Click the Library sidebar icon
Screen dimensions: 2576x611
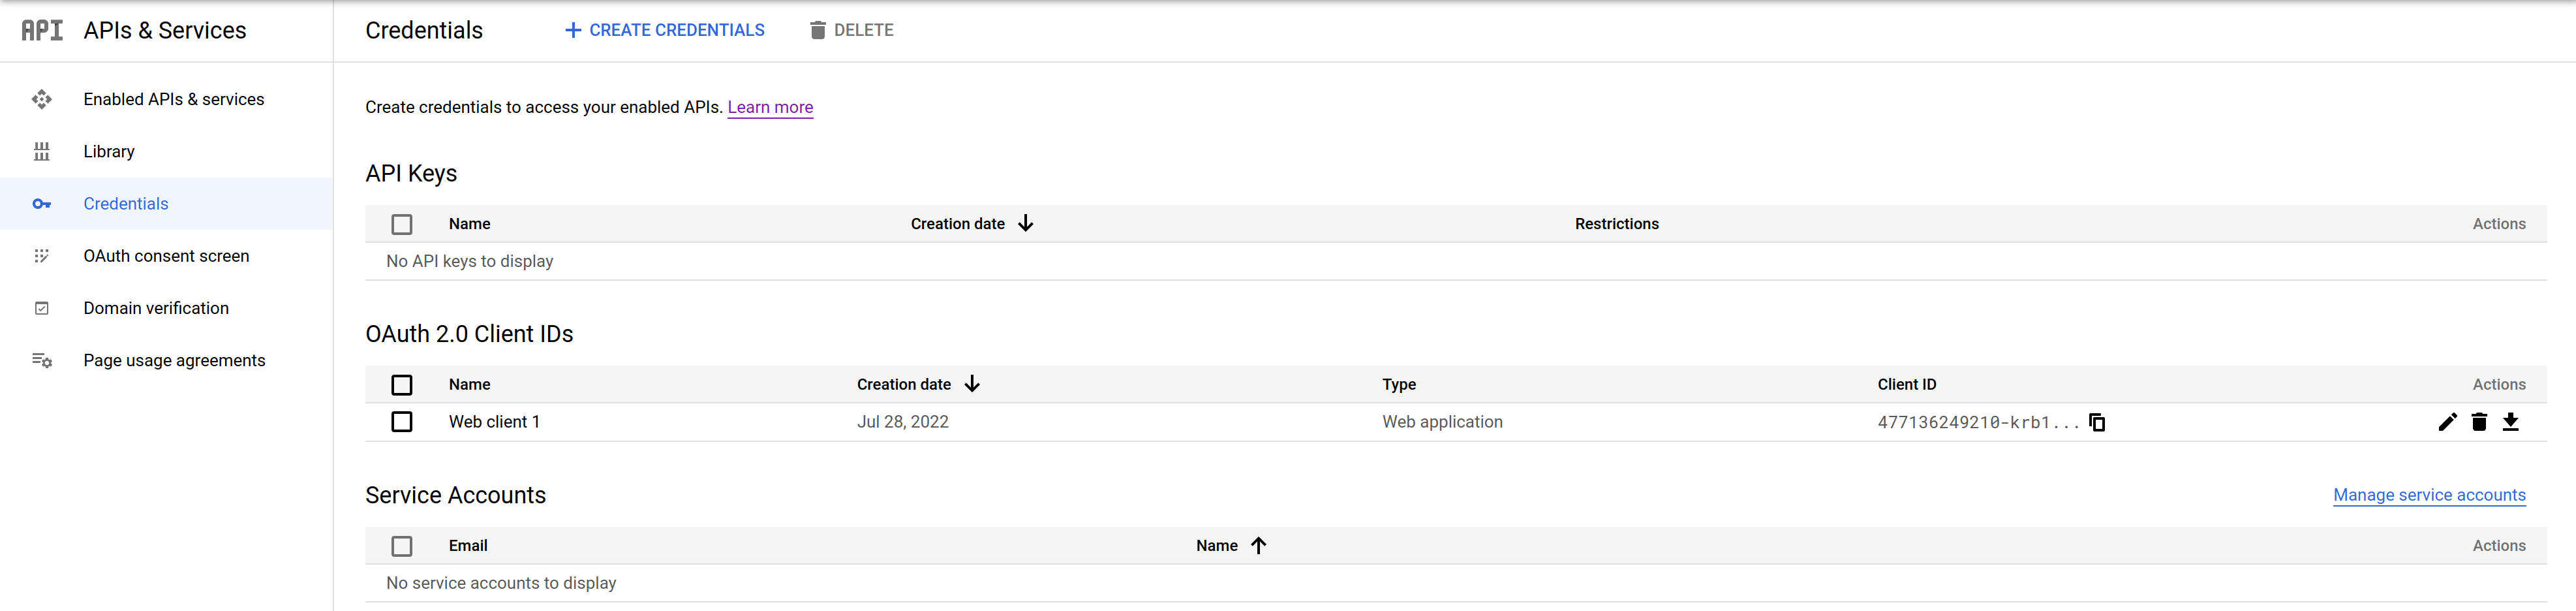pos(42,151)
